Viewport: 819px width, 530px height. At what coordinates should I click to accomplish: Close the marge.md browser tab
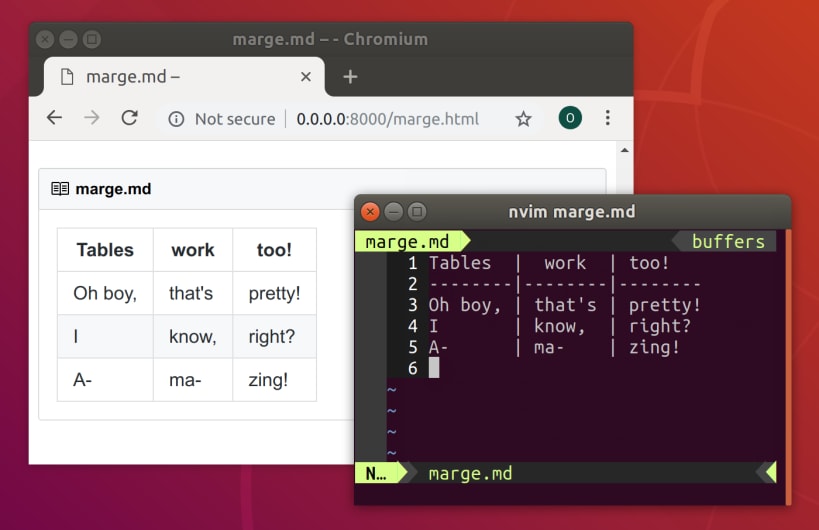pyautogui.click(x=306, y=77)
